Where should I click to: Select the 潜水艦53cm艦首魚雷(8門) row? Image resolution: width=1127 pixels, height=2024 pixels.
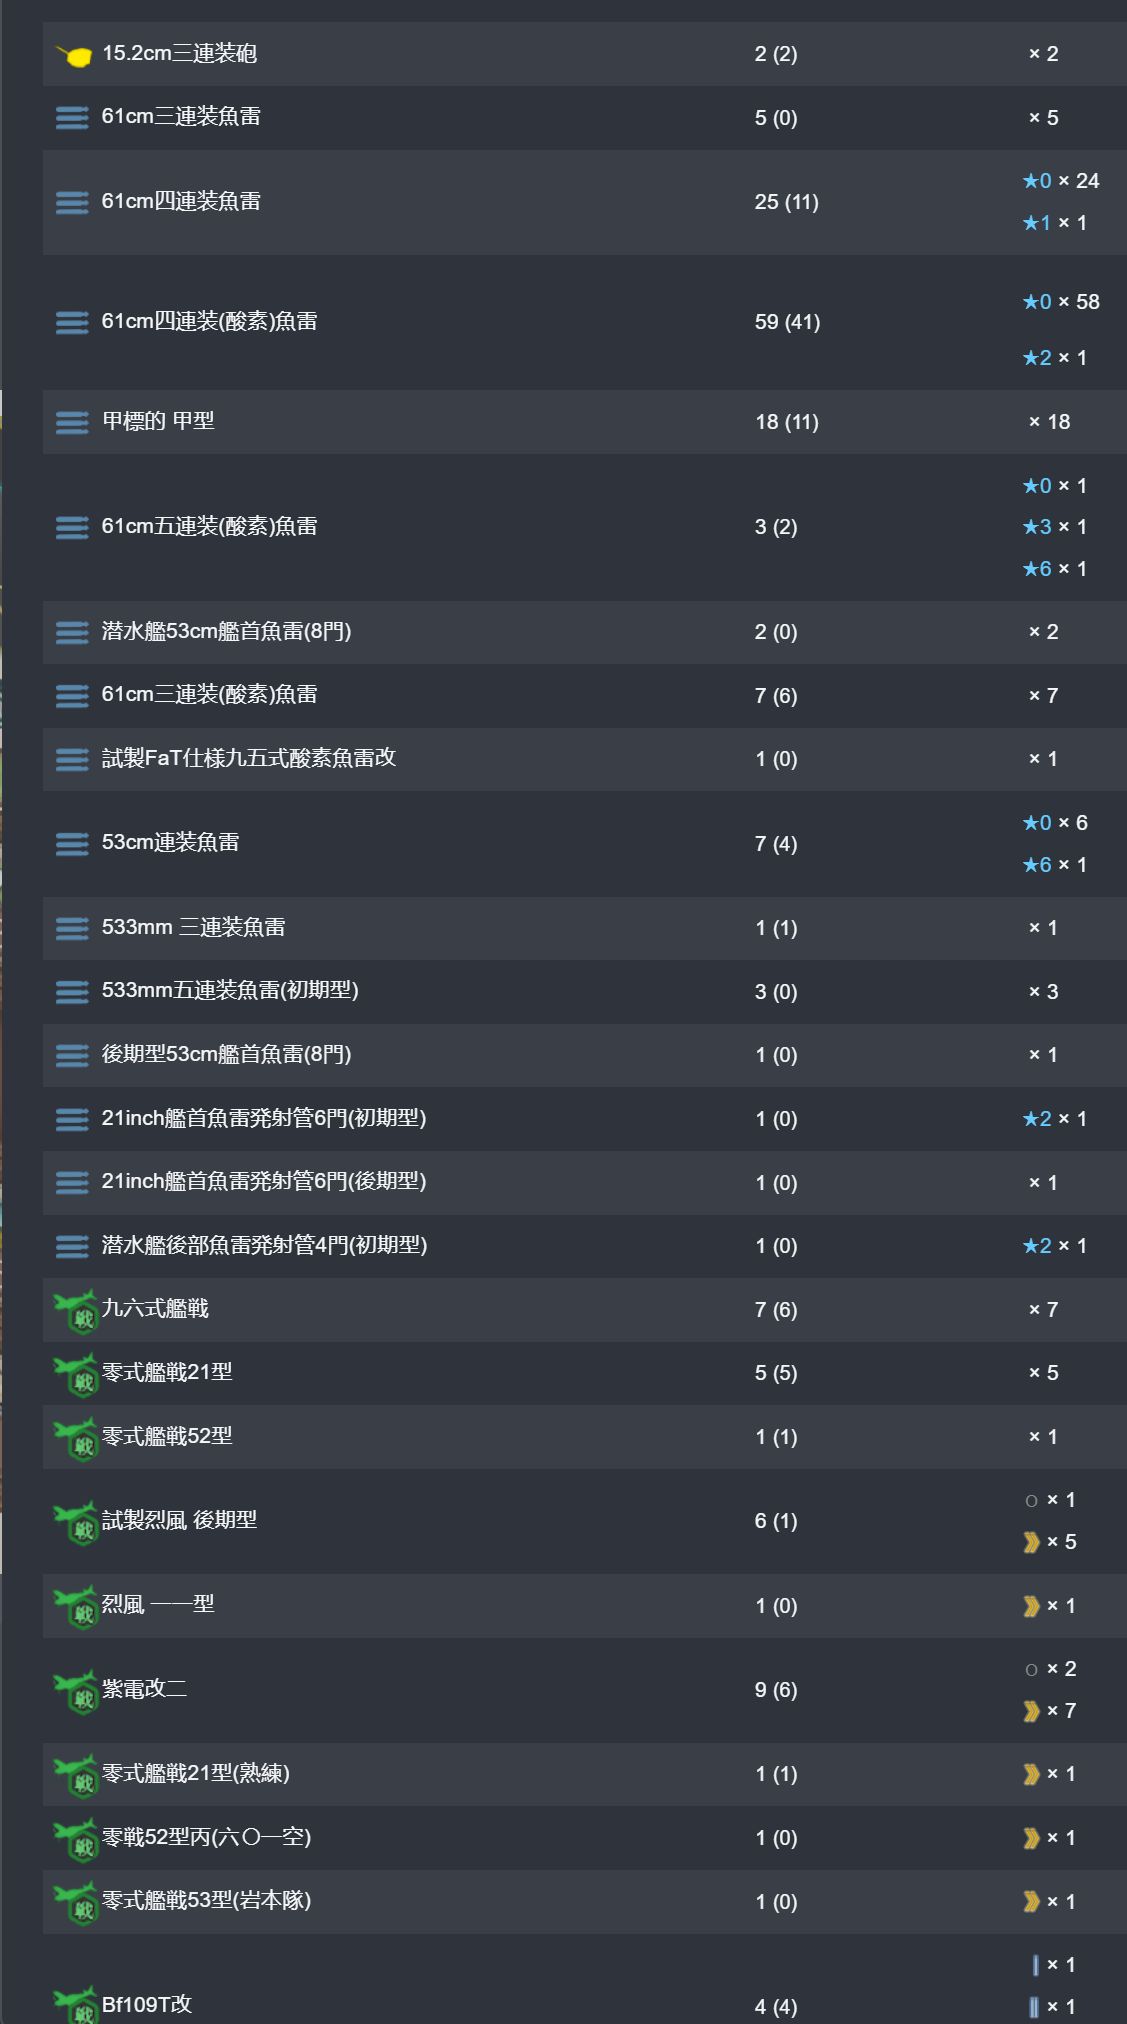tap(584, 632)
